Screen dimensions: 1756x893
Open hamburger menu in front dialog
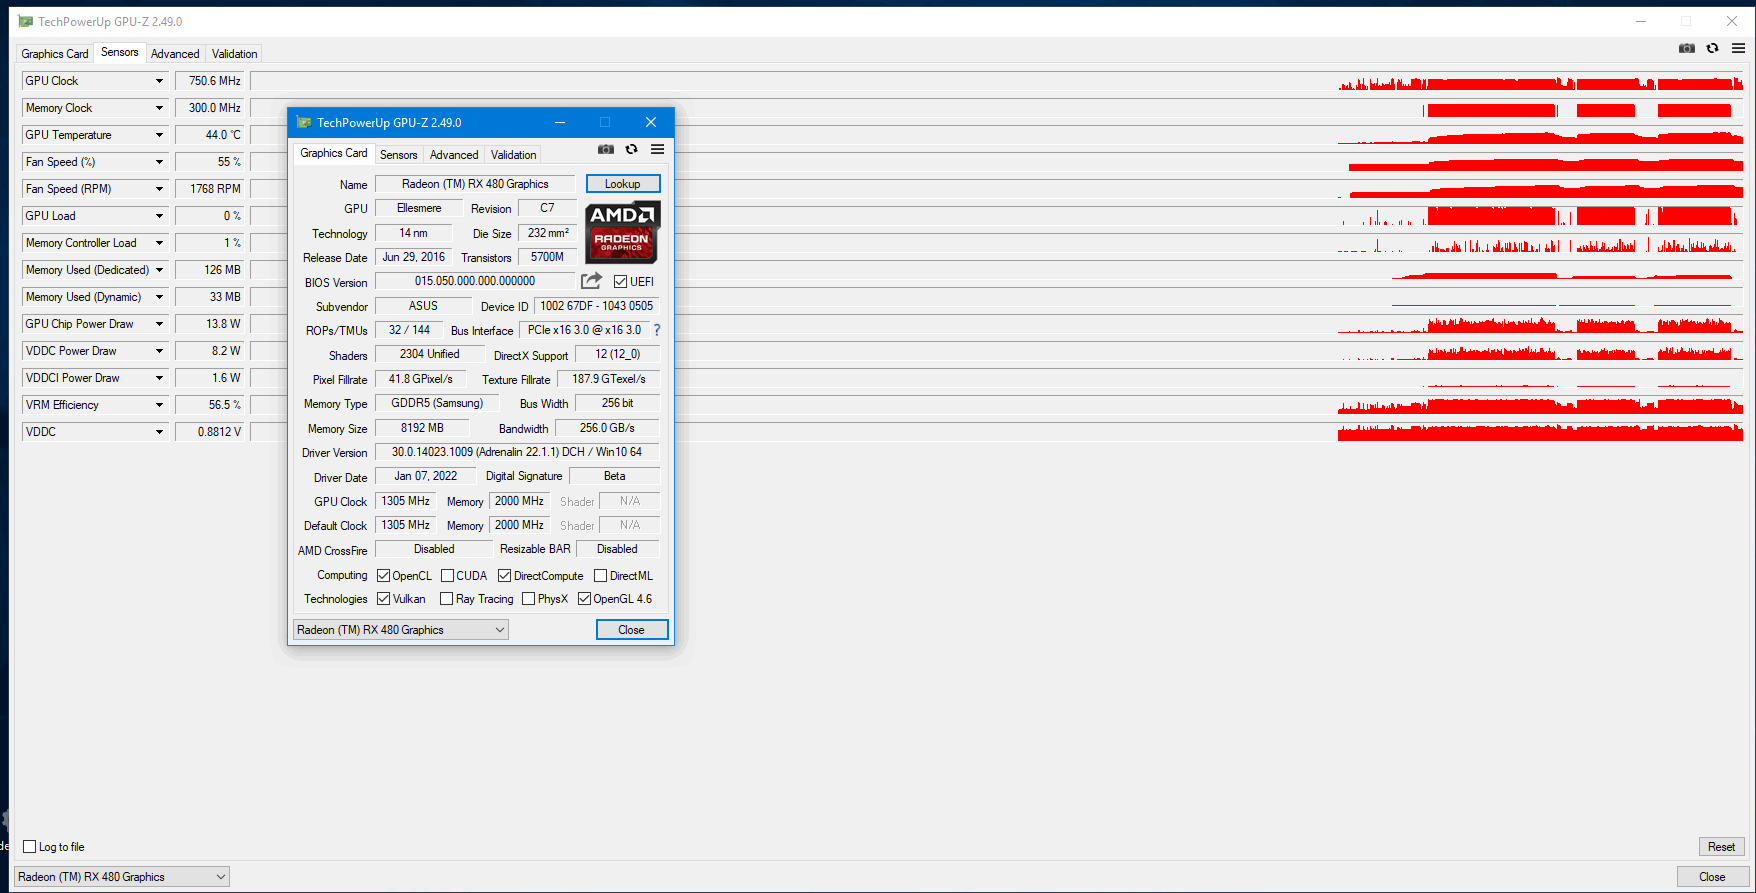pos(657,149)
